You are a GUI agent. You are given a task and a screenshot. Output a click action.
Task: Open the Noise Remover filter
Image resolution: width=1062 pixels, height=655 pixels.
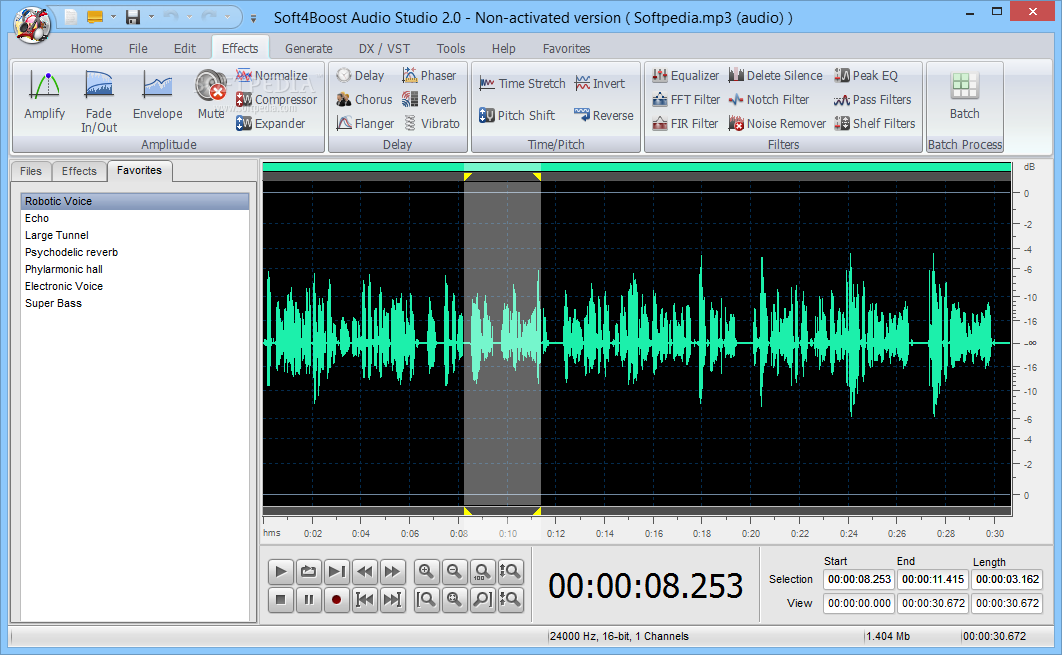(x=777, y=123)
